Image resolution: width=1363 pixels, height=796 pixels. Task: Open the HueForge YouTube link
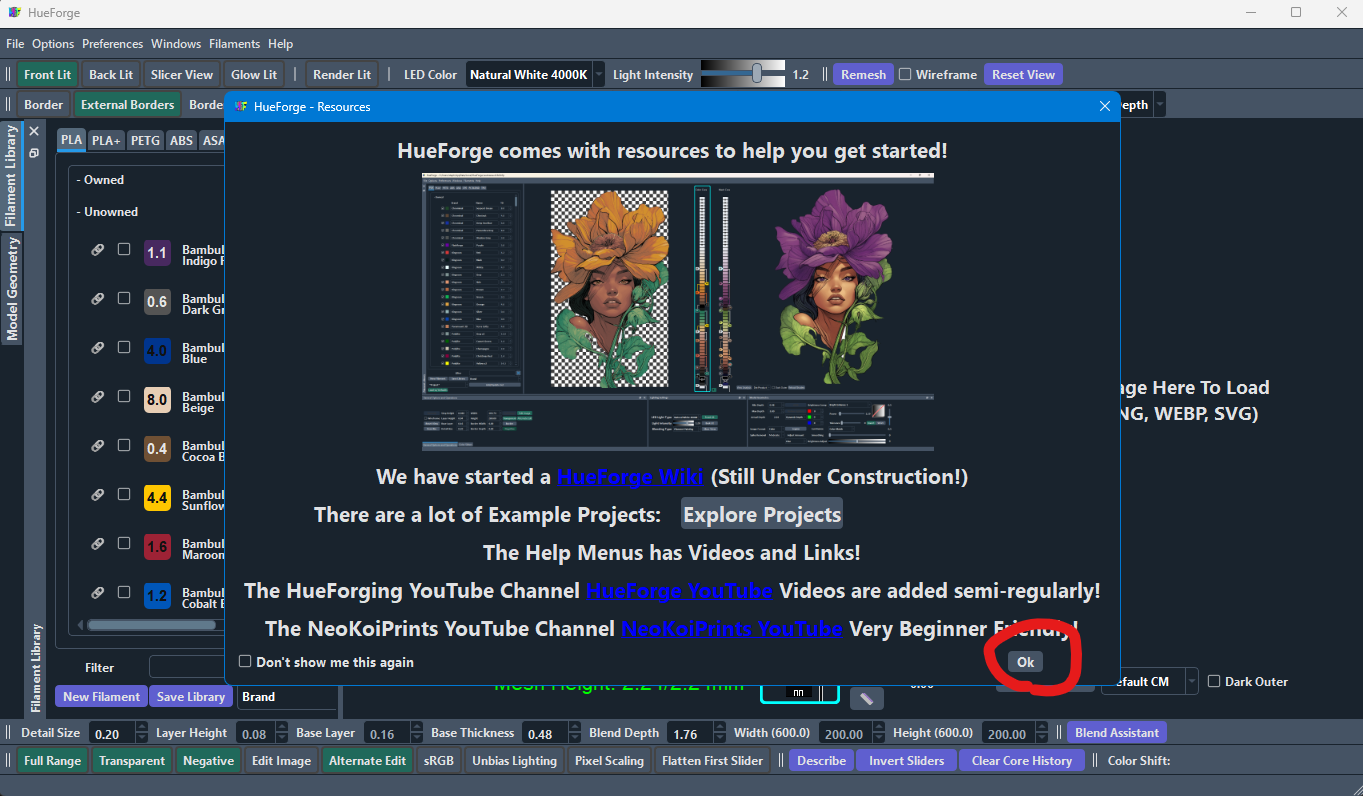point(679,591)
